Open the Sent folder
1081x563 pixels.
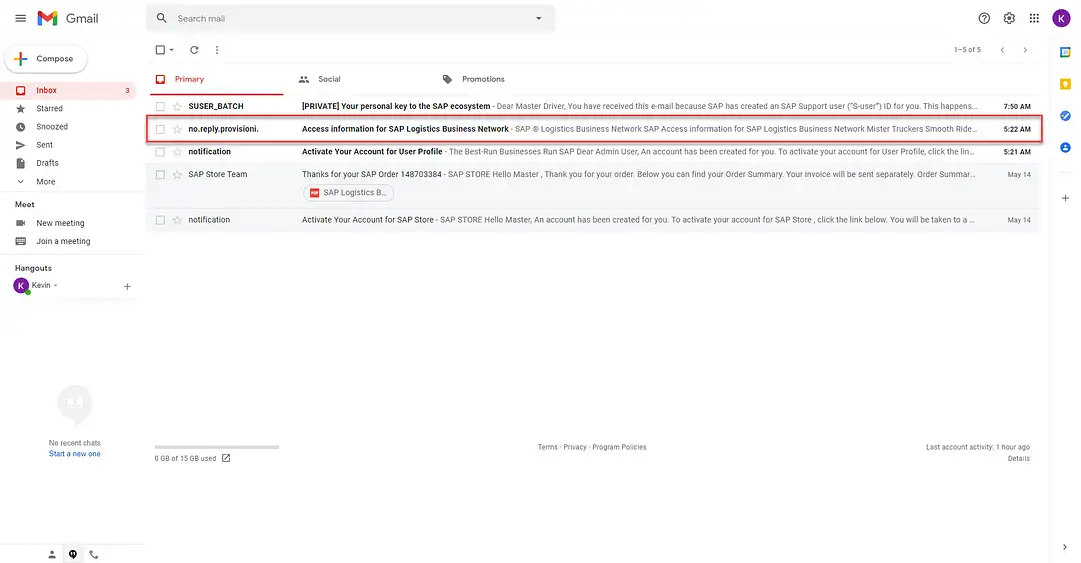tap(44, 145)
